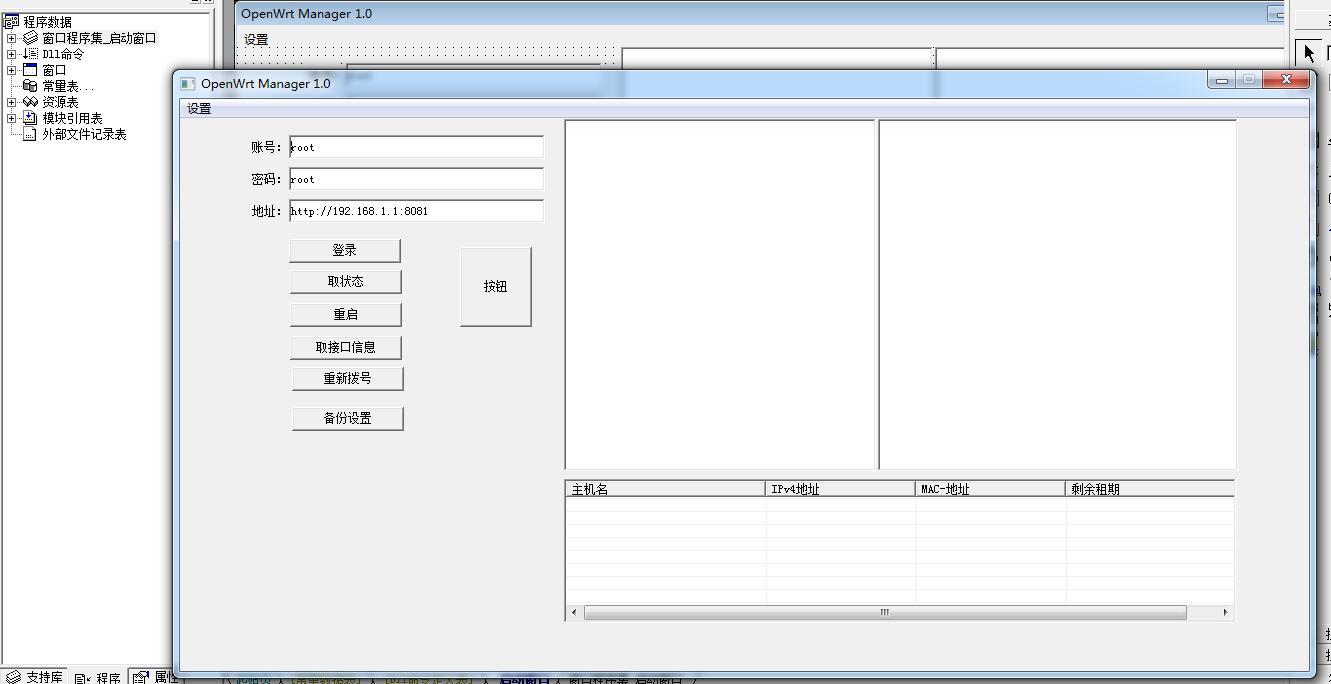
Task: Click the 主机名 column header
Action: (x=666, y=489)
